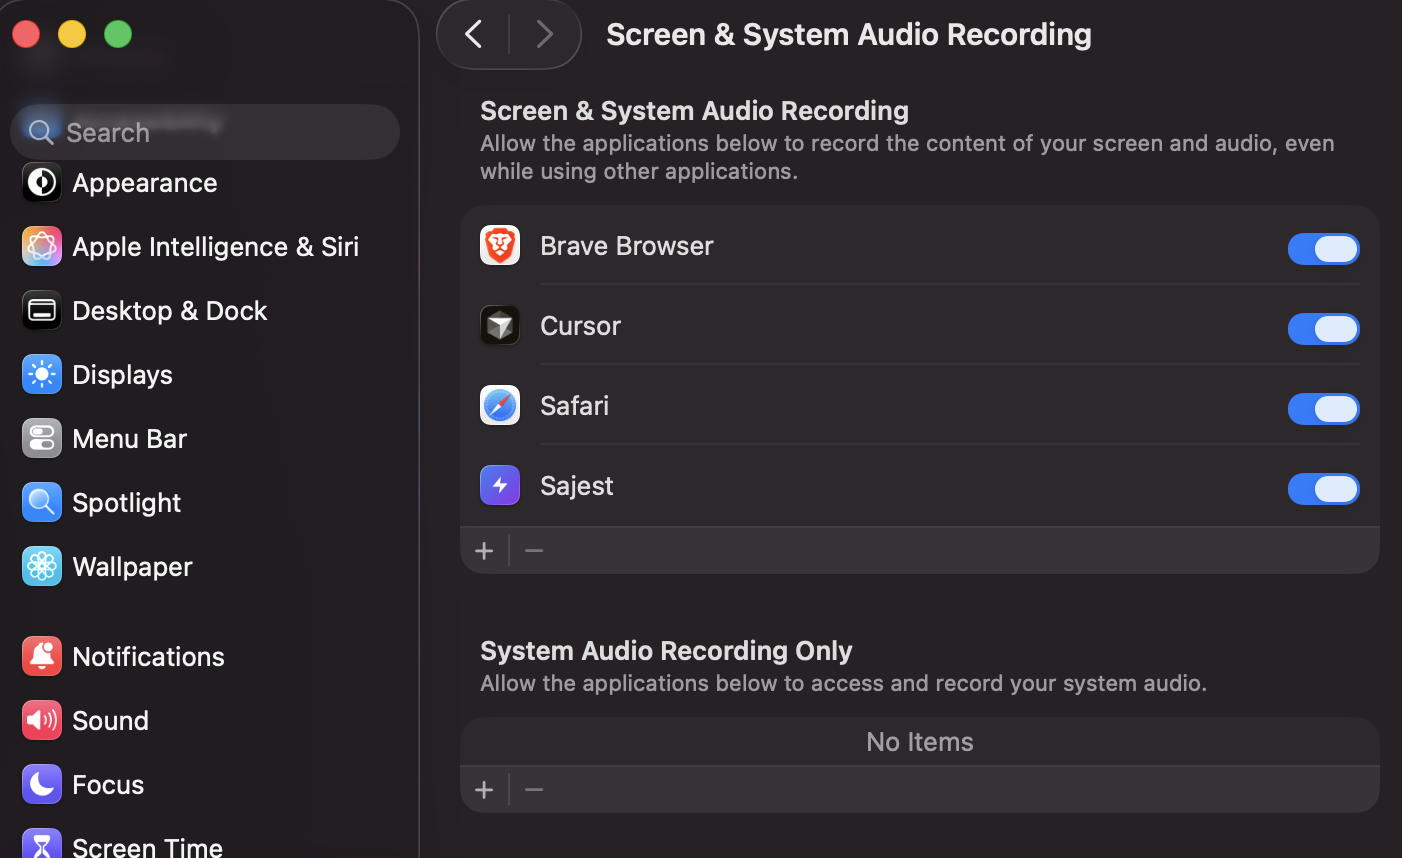
Task: Open Sound settings
Action: click(x=110, y=721)
